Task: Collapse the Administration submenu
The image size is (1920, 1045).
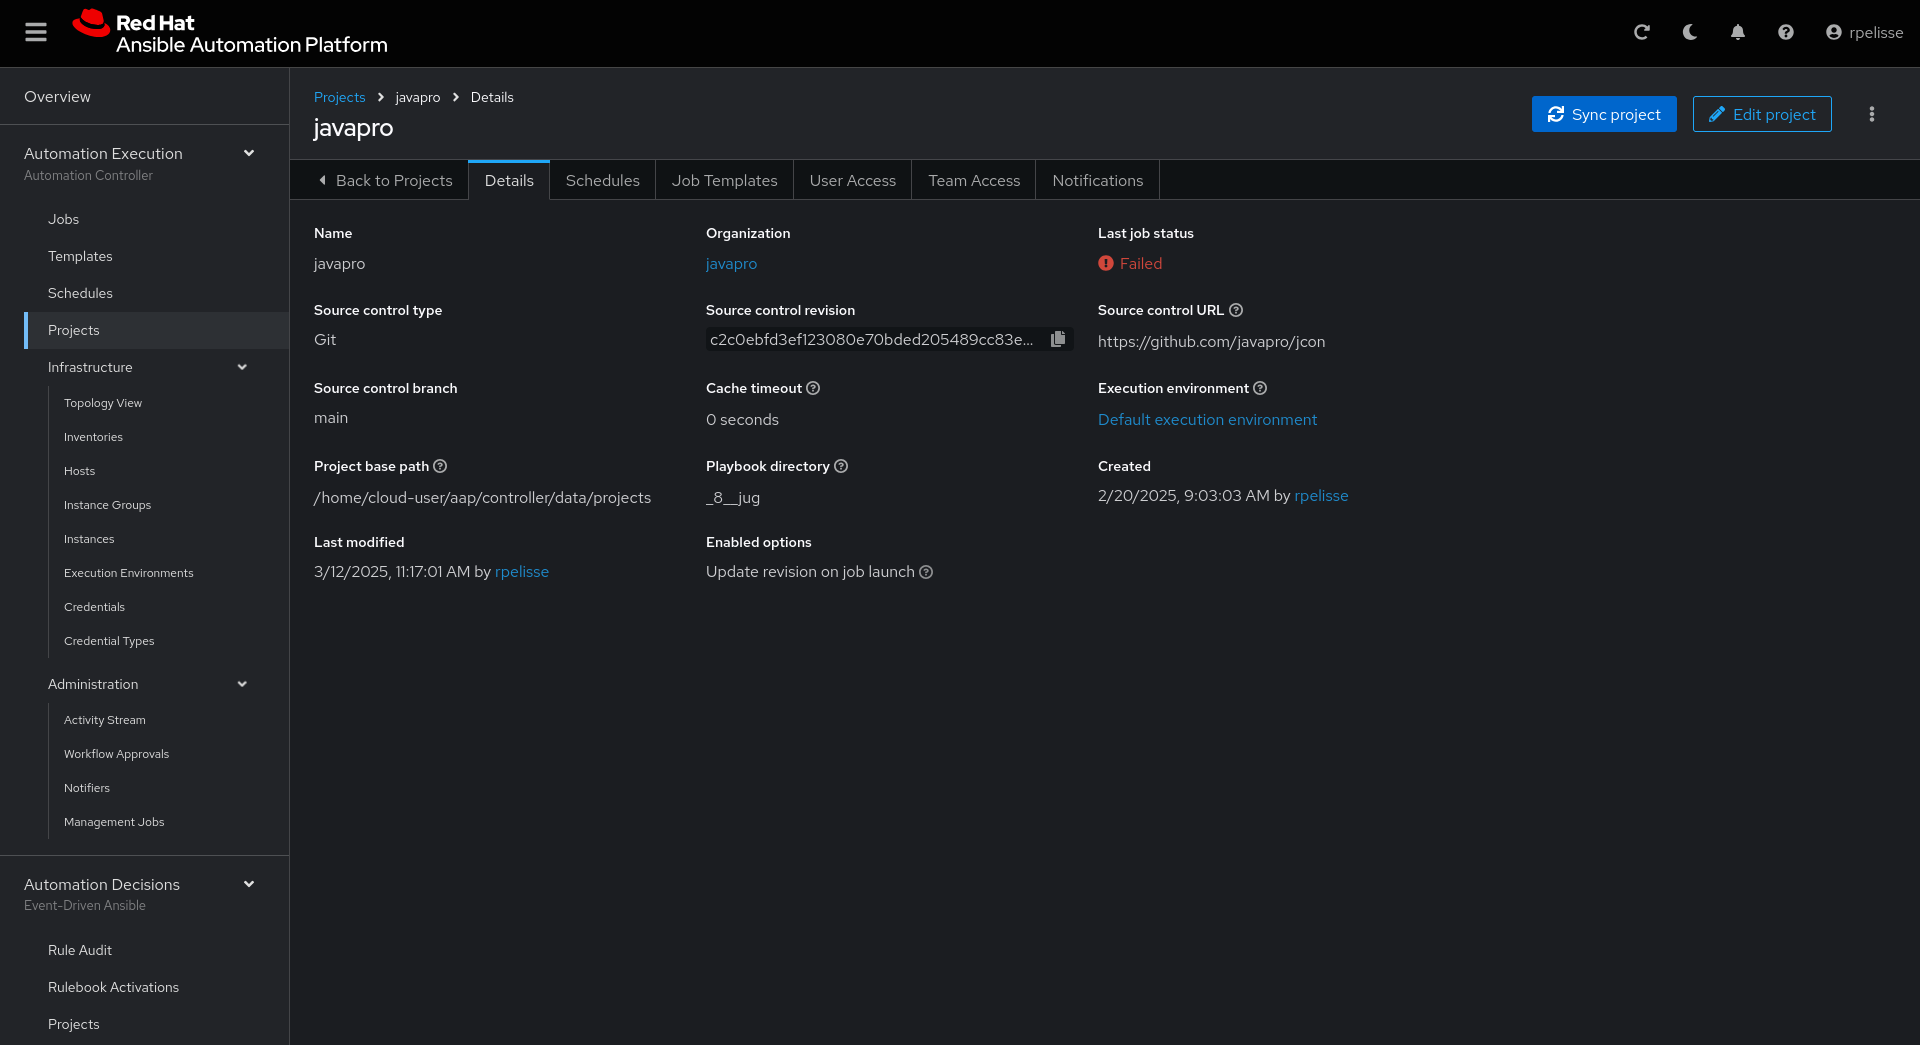Action: tap(242, 684)
